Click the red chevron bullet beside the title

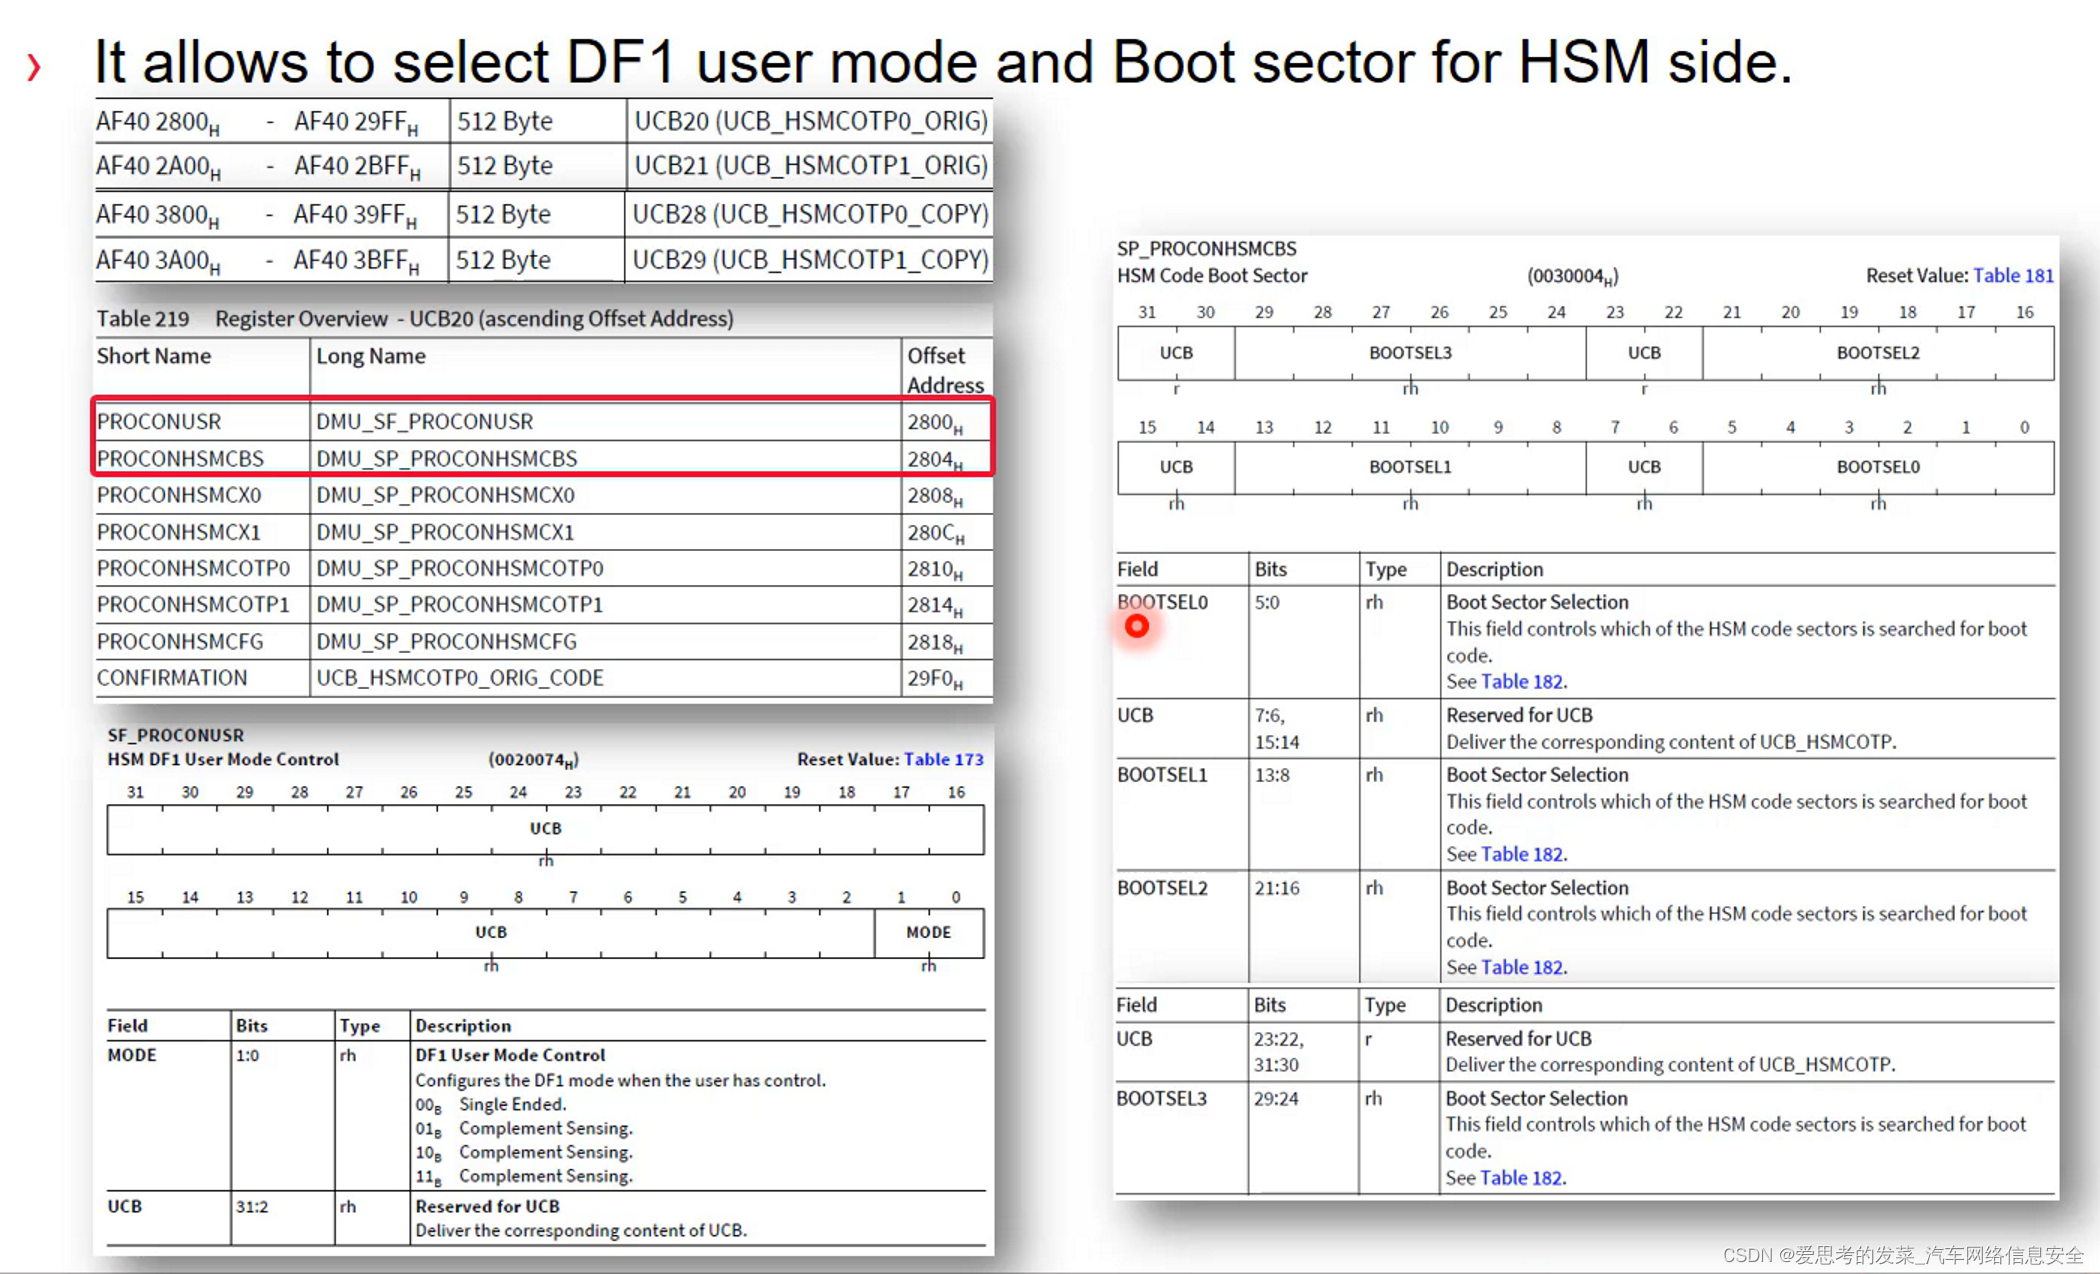[34, 67]
